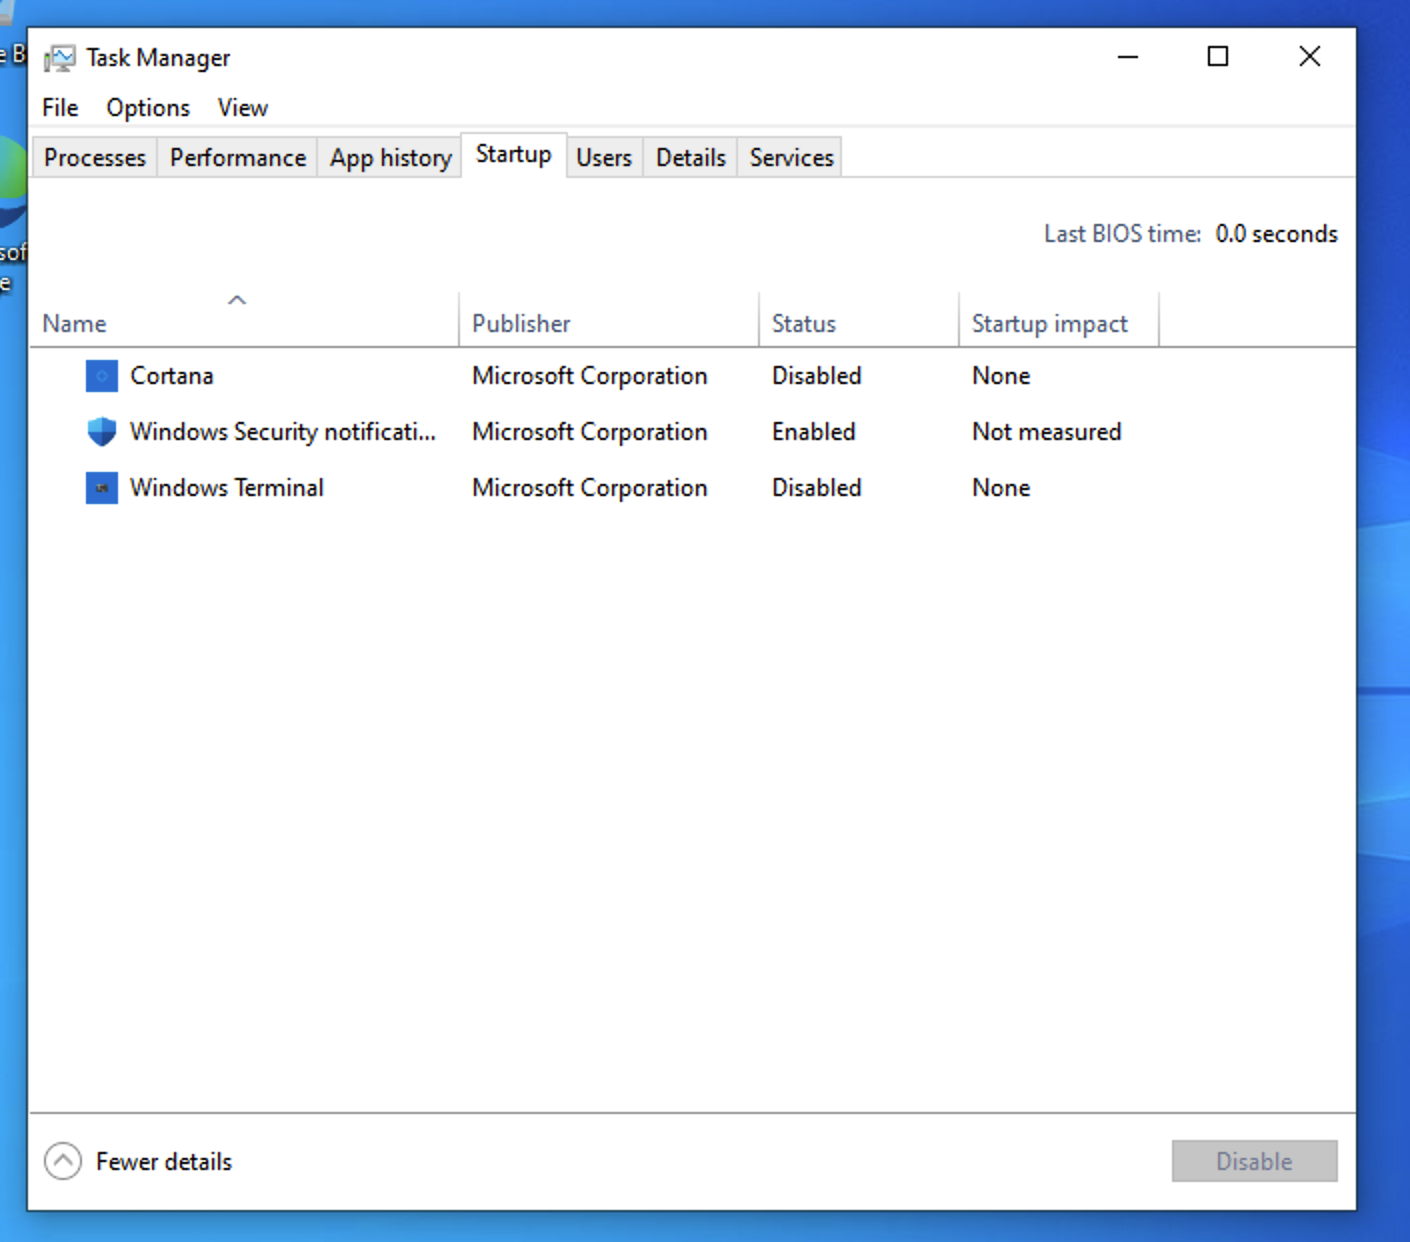
Task: Switch to the Performance tab
Action: [x=238, y=158]
